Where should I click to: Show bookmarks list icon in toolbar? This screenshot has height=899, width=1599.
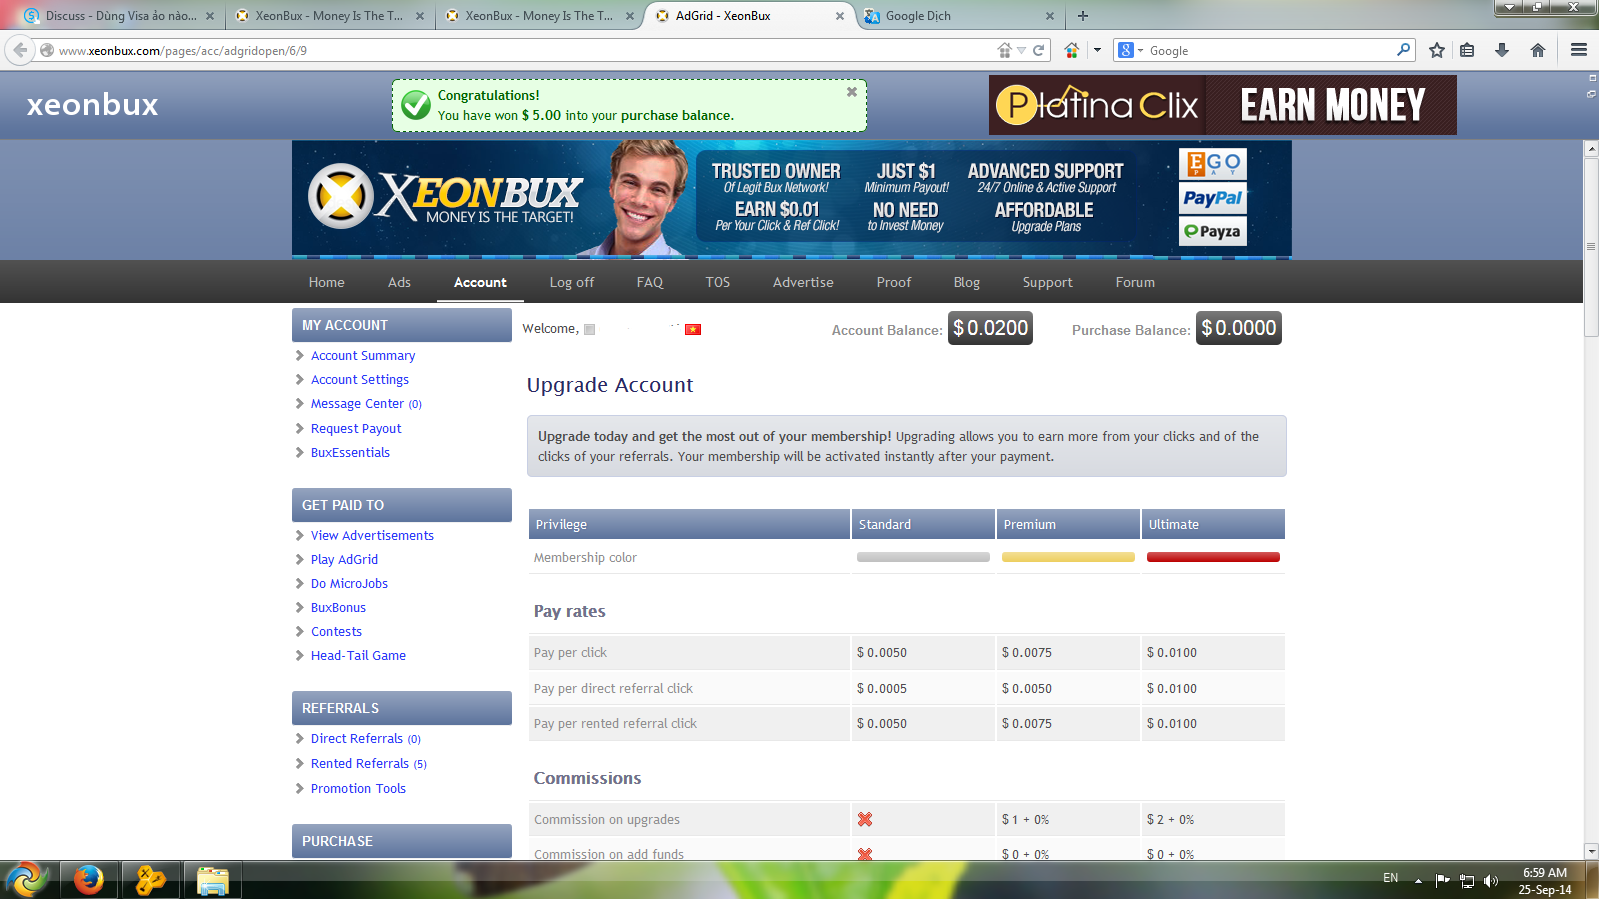click(1467, 50)
